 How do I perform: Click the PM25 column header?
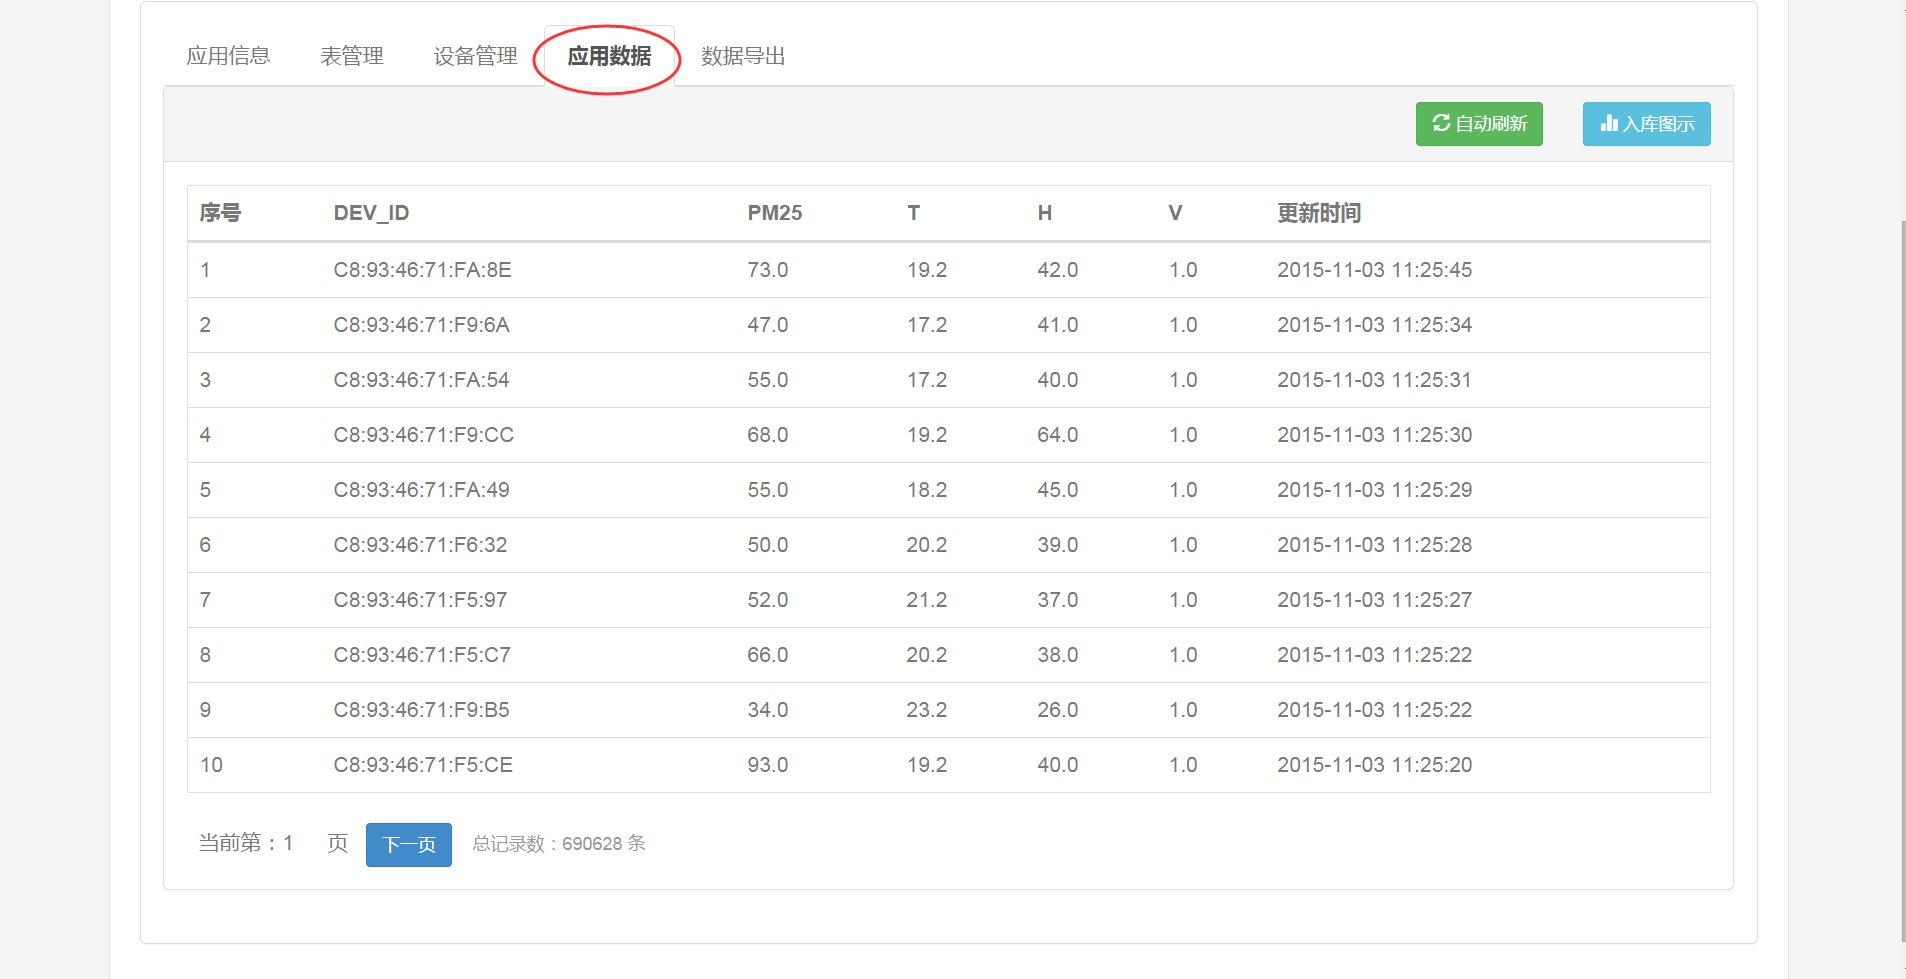(x=774, y=213)
